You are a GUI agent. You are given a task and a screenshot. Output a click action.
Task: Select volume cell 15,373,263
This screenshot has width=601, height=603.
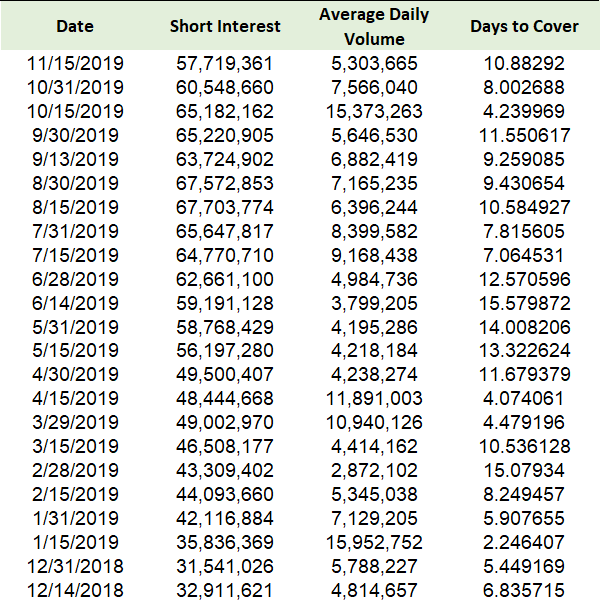374,112
